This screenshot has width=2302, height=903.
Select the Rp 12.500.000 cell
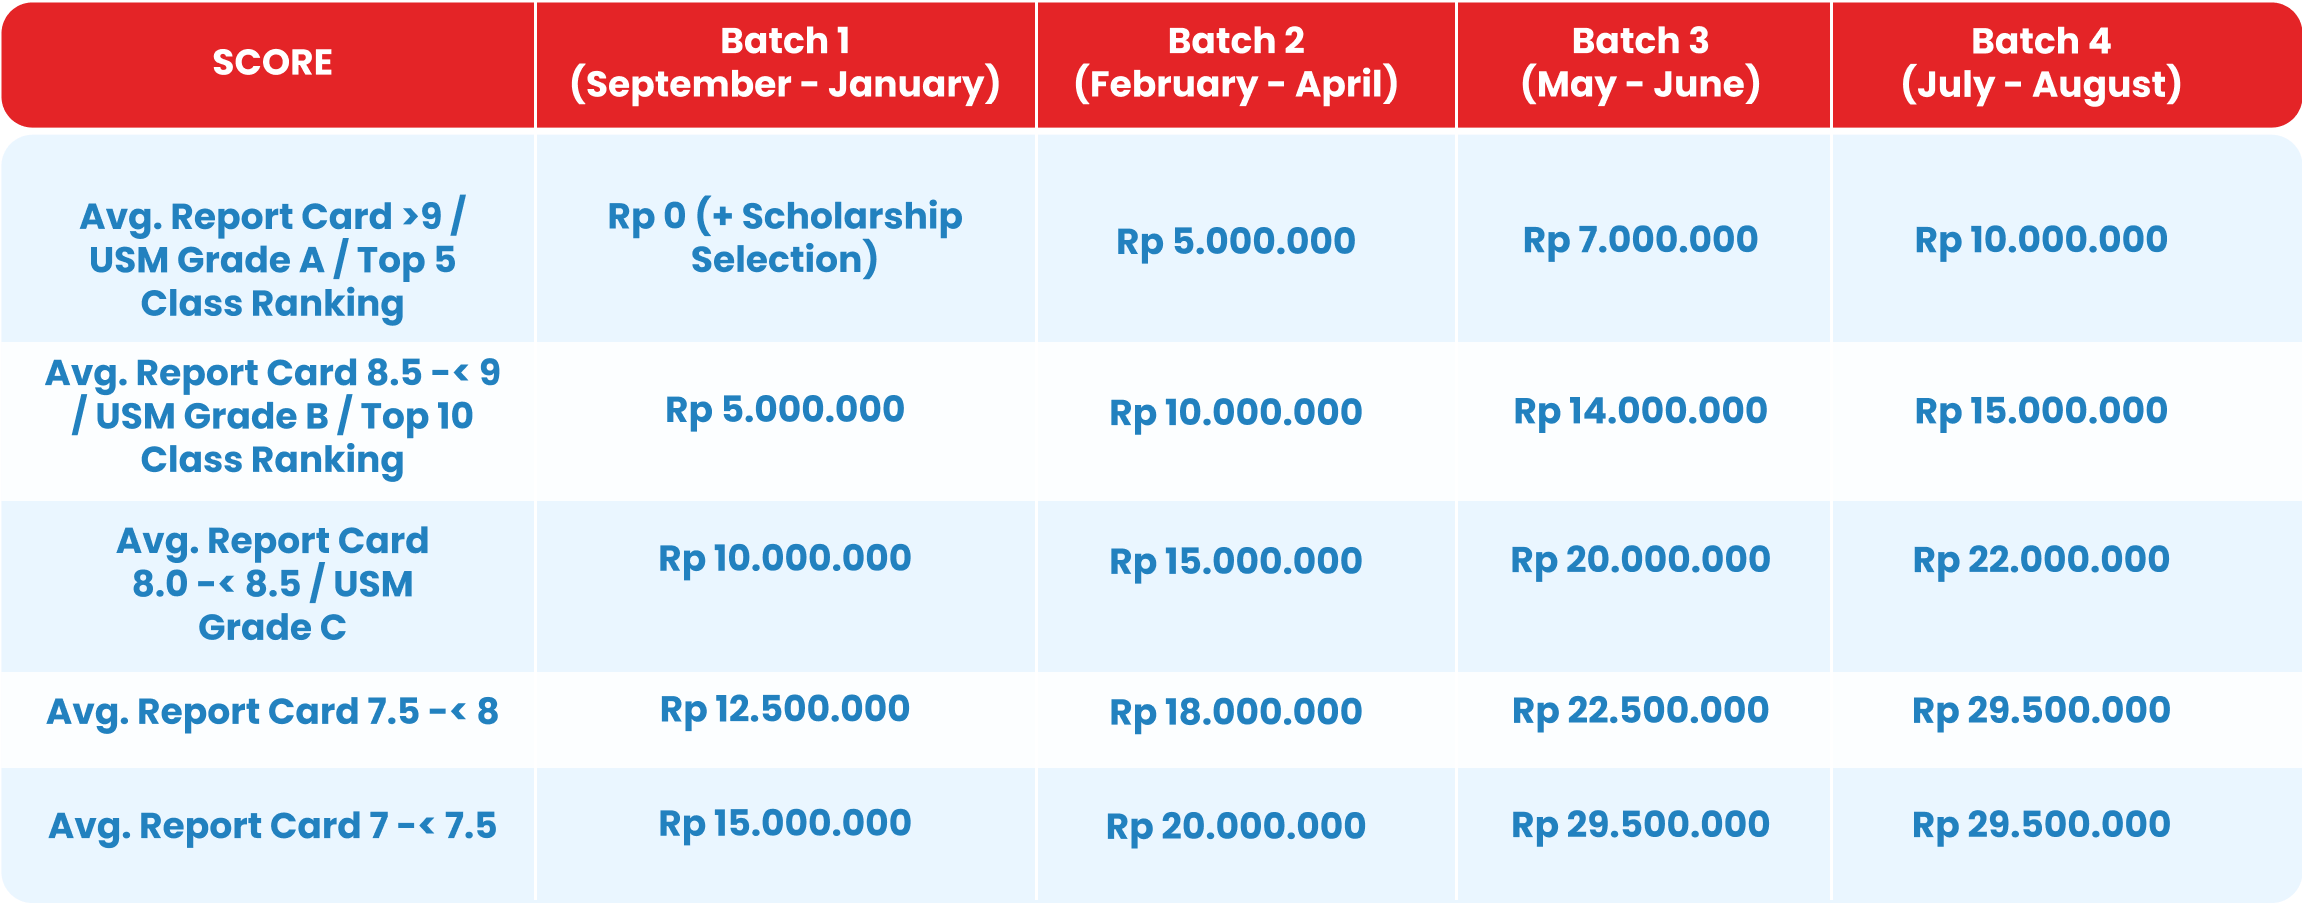coord(785,709)
